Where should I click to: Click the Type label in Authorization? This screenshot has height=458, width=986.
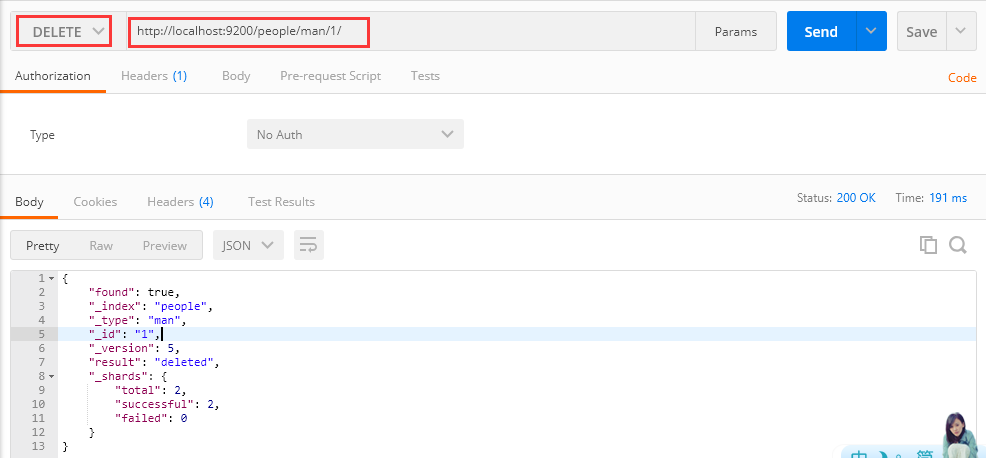(42, 135)
